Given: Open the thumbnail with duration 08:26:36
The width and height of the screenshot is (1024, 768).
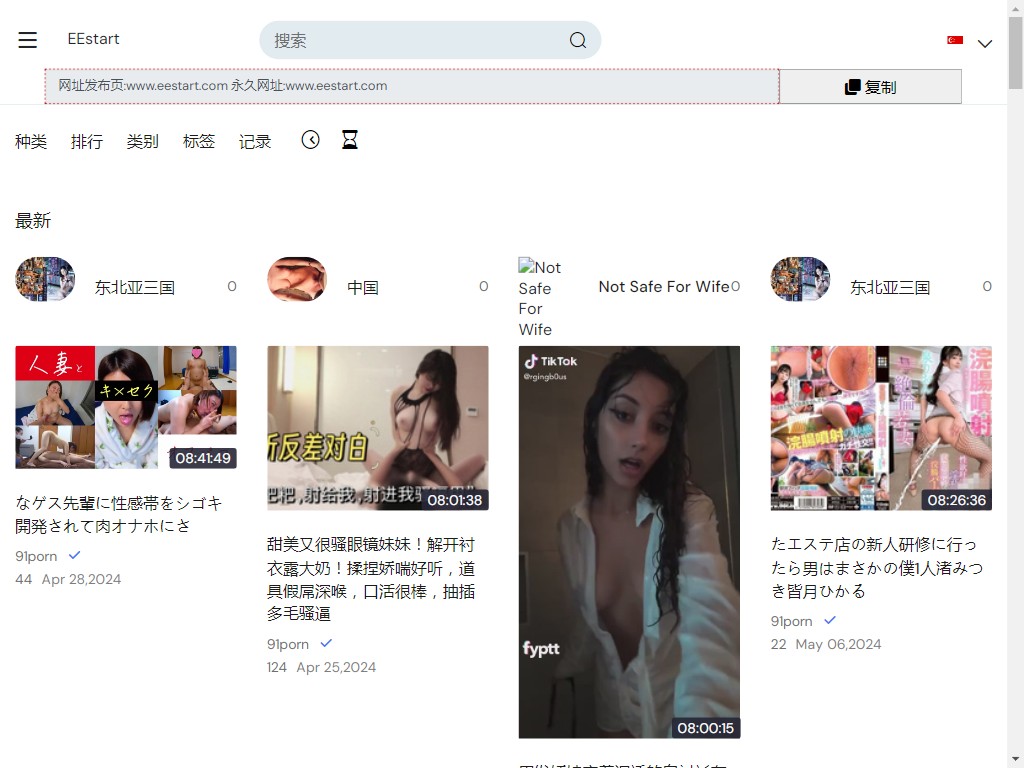Looking at the screenshot, I should point(881,428).
